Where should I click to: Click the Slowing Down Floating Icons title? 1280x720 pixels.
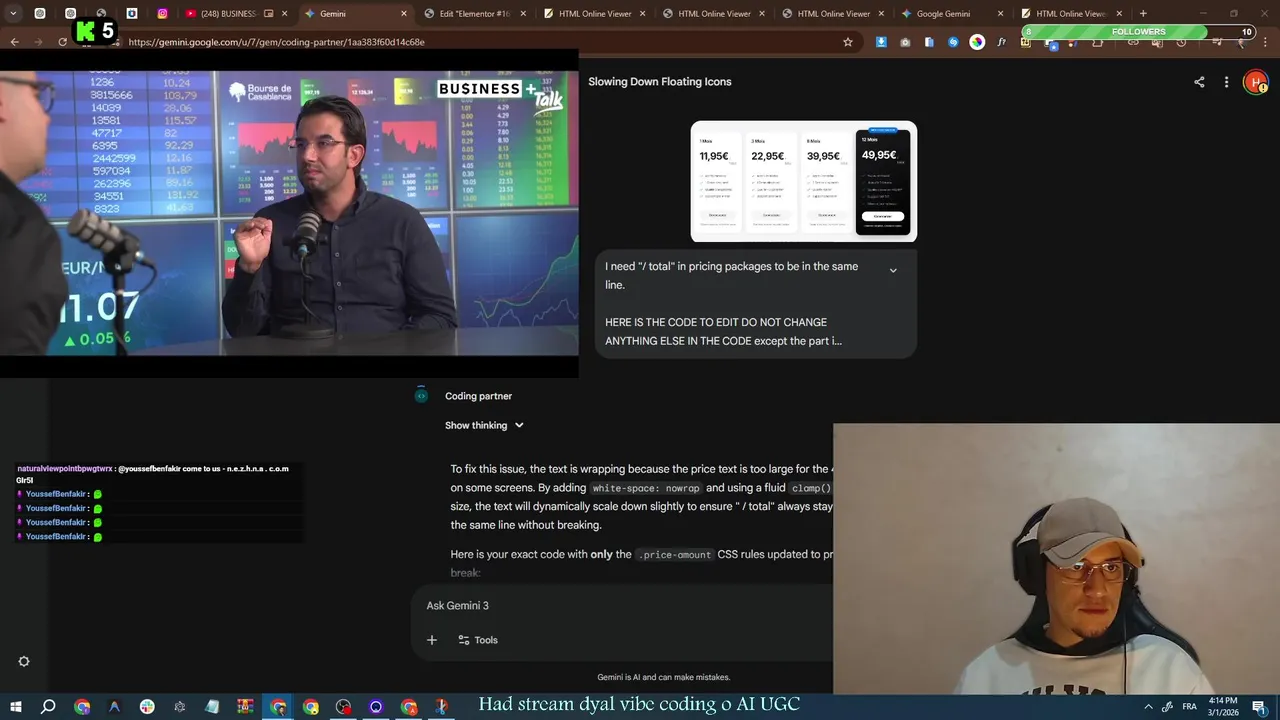click(x=660, y=82)
